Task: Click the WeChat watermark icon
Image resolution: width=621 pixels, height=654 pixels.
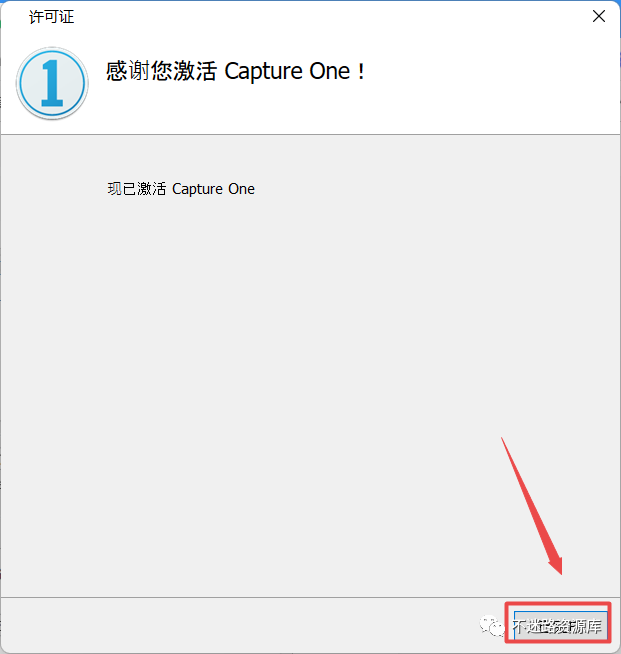Action: click(492, 626)
